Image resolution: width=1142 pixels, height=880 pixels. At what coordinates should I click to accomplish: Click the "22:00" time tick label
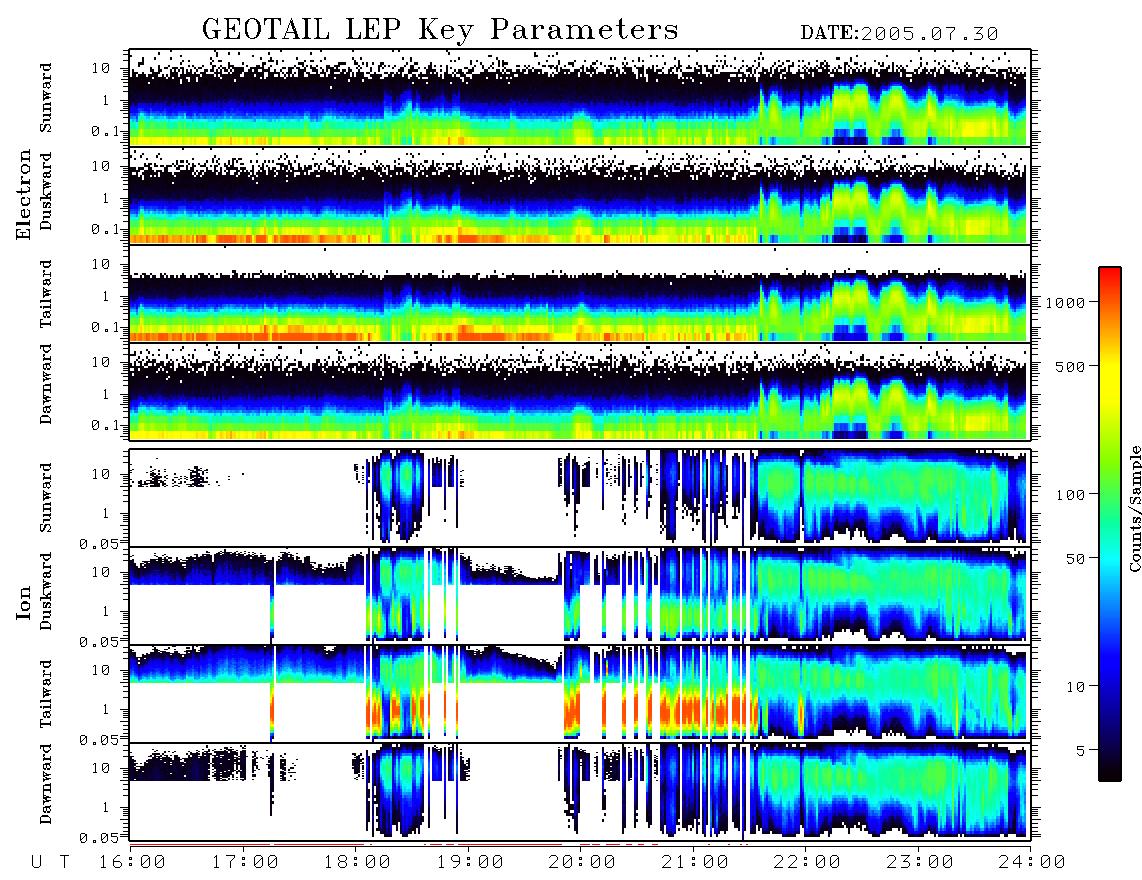[x=807, y=862]
